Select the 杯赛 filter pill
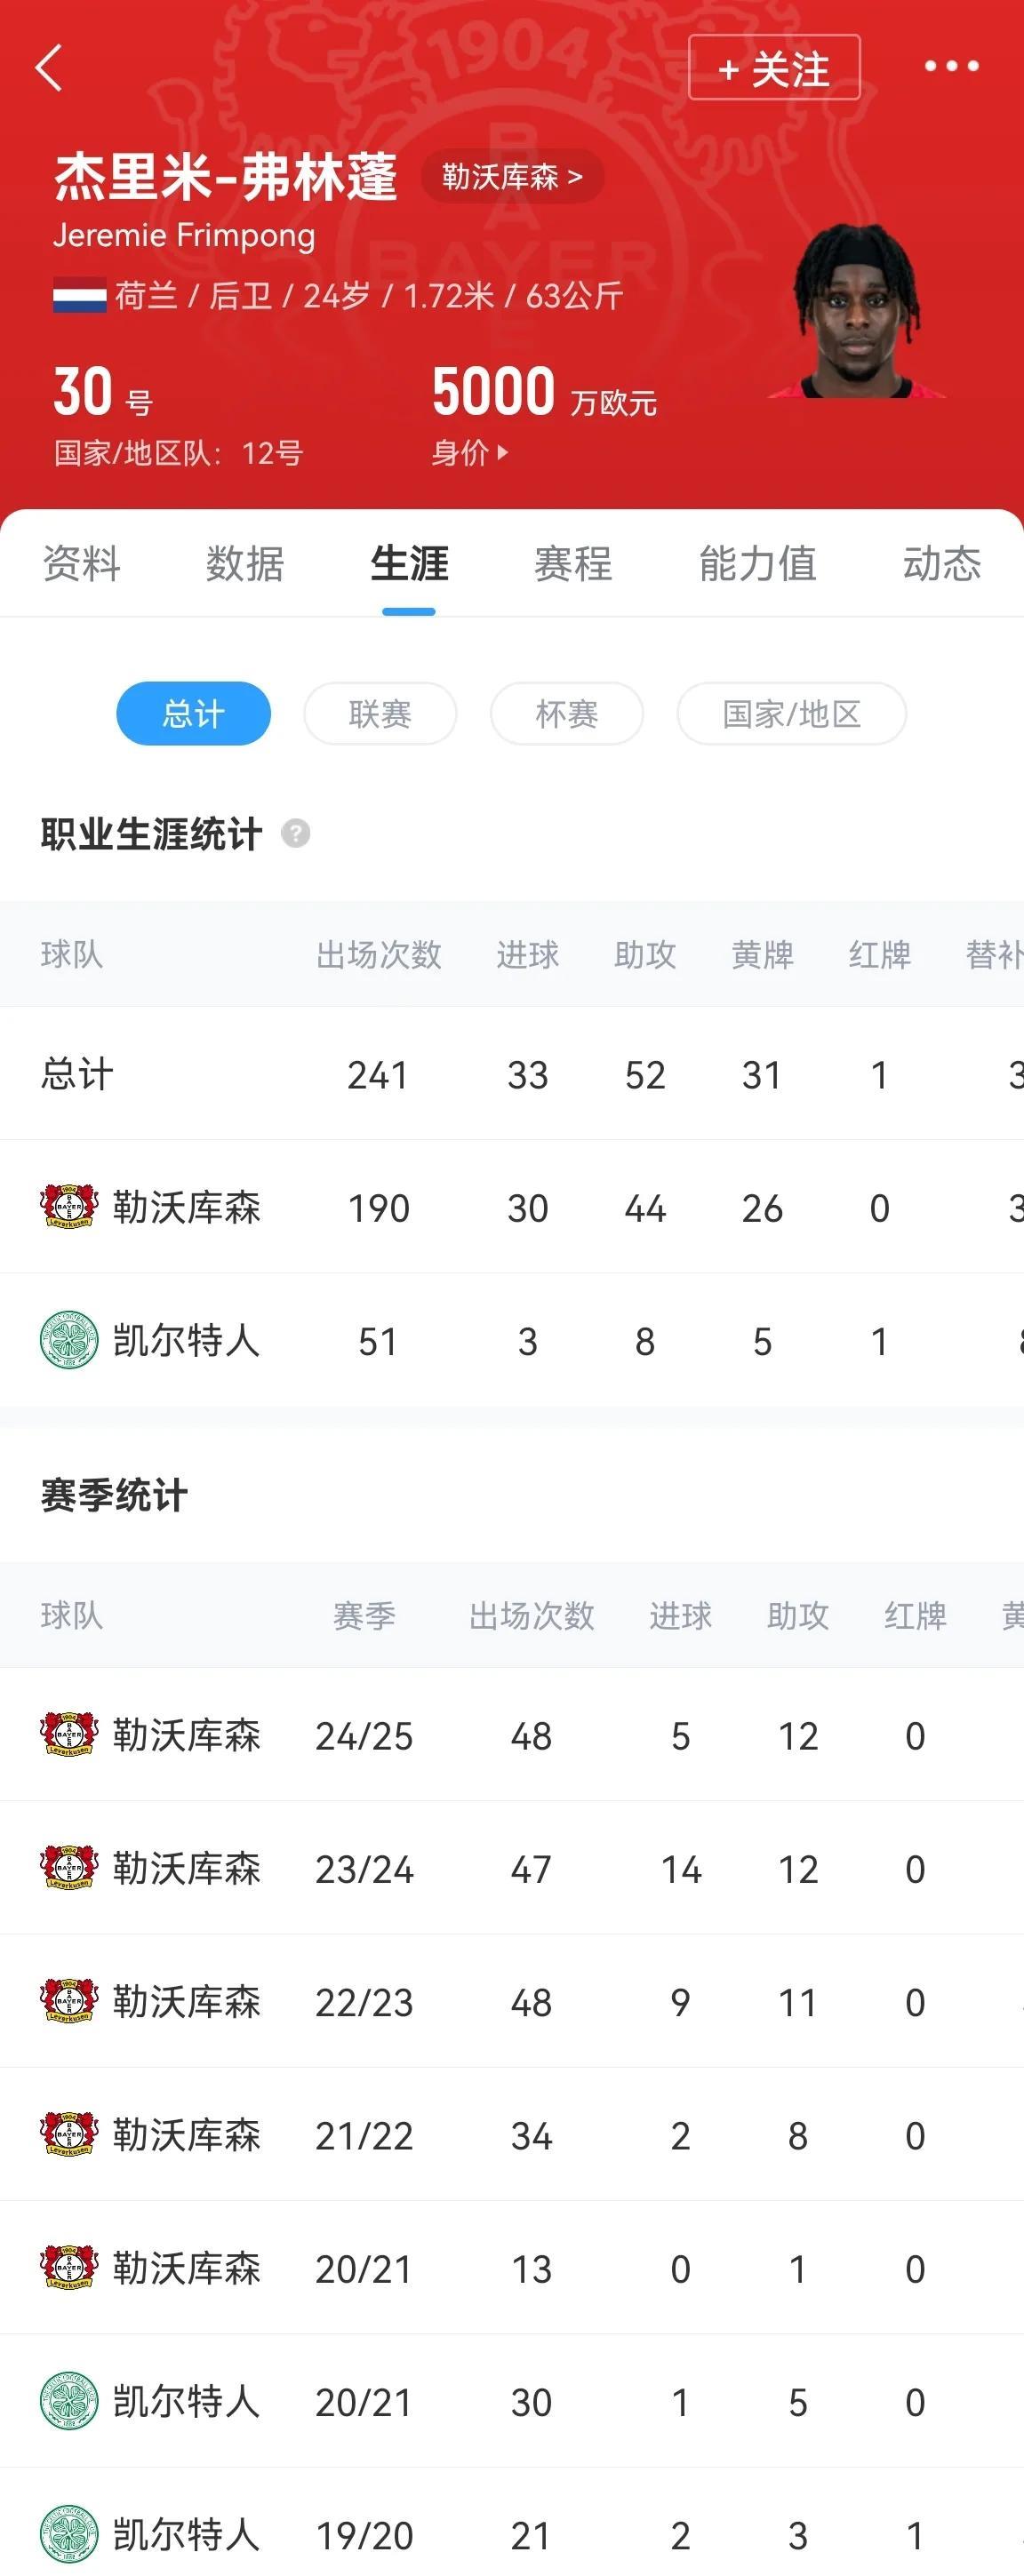 point(567,714)
